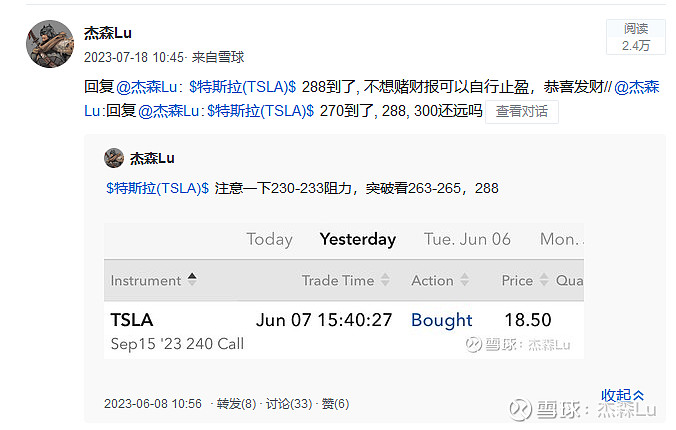
Task: Sort by Action column arrows
Action: point(464,280)
